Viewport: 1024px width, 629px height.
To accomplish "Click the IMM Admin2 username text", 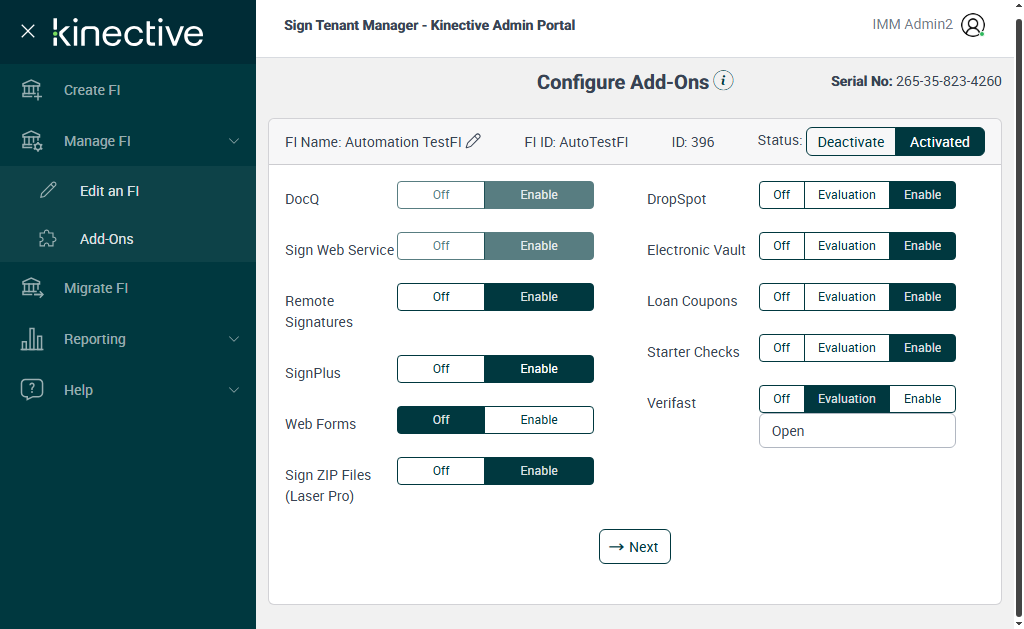I will pyautogui.click(x=912, y=24).
